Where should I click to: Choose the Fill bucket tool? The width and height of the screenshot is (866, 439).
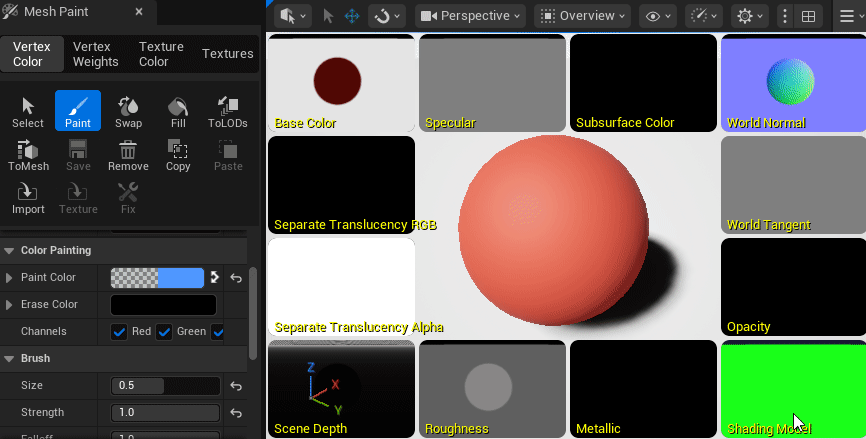[178, 111]
